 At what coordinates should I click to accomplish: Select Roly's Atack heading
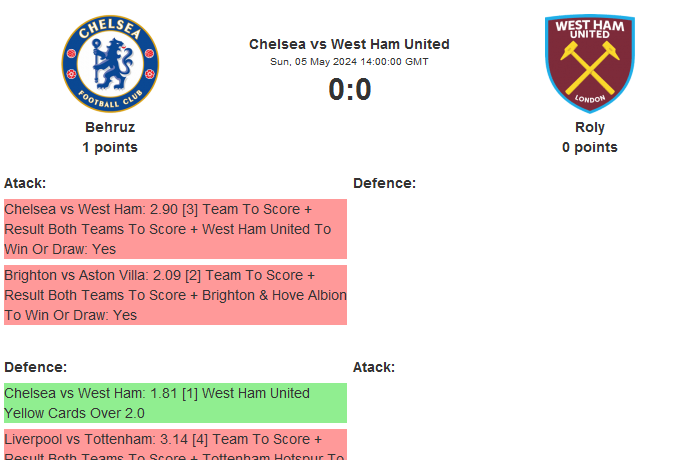click(374, 367)
